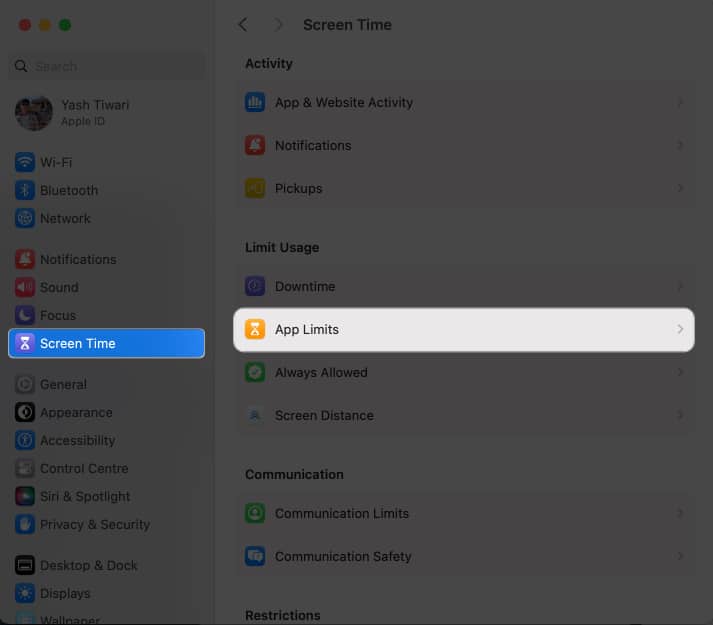Open Yash Tiwari Apple ID
713x625 pixels.
click(106, 113)
